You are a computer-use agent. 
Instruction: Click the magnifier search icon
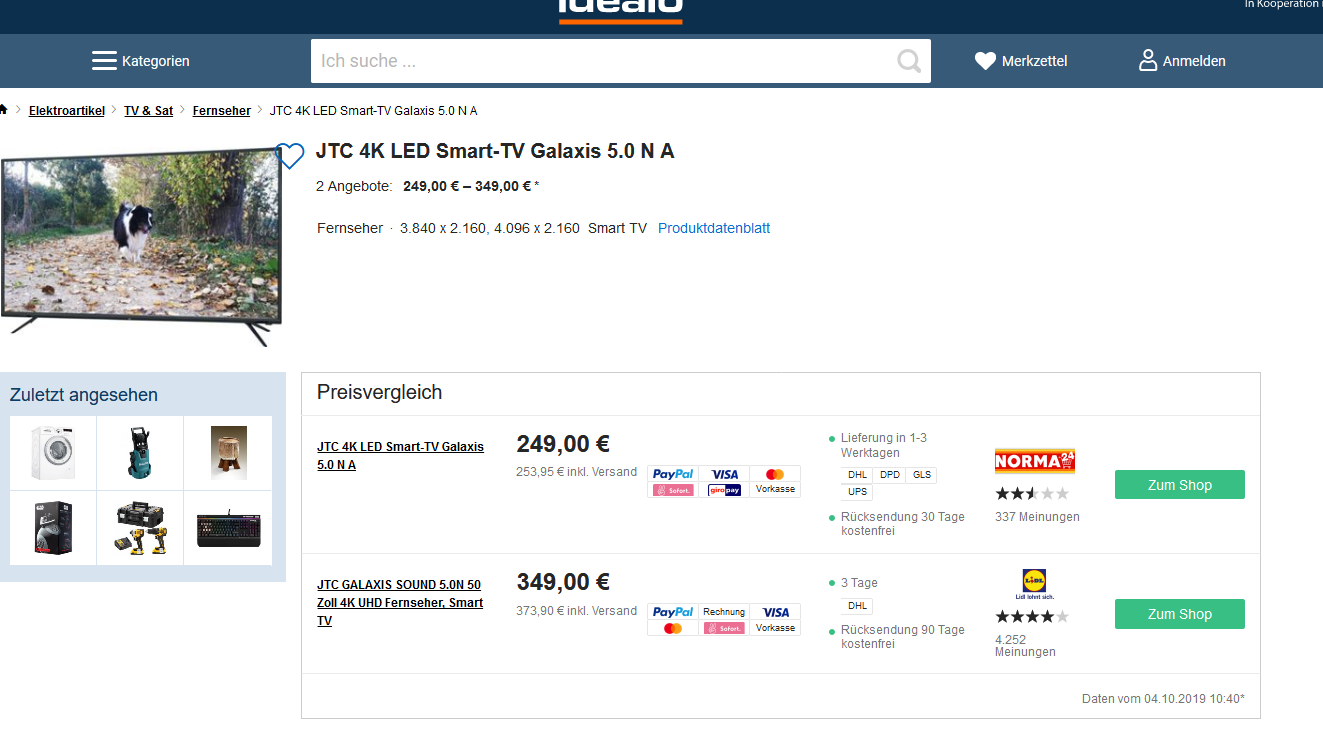[x=908, y=62]
